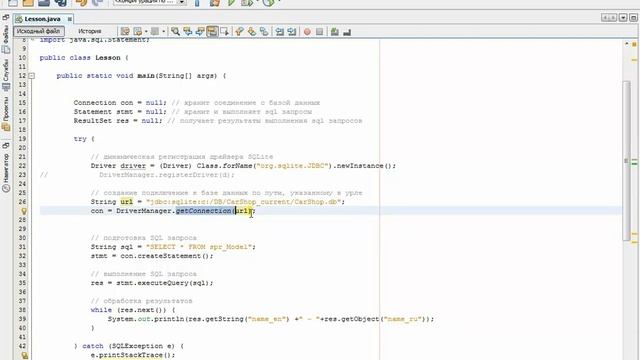Screen dimensions: 640x360
Task: Click the "Connection con = null;" line
Action: (x=120, y=102)
